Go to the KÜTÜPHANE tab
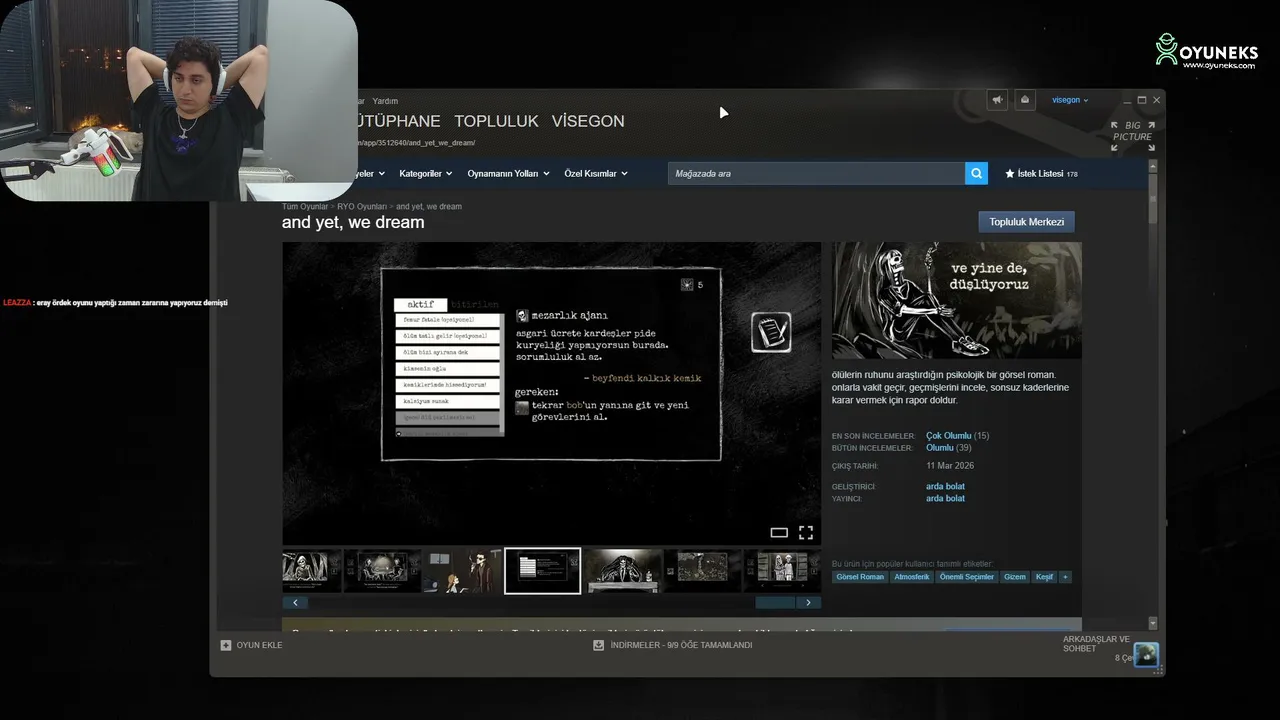 point(398,121)
